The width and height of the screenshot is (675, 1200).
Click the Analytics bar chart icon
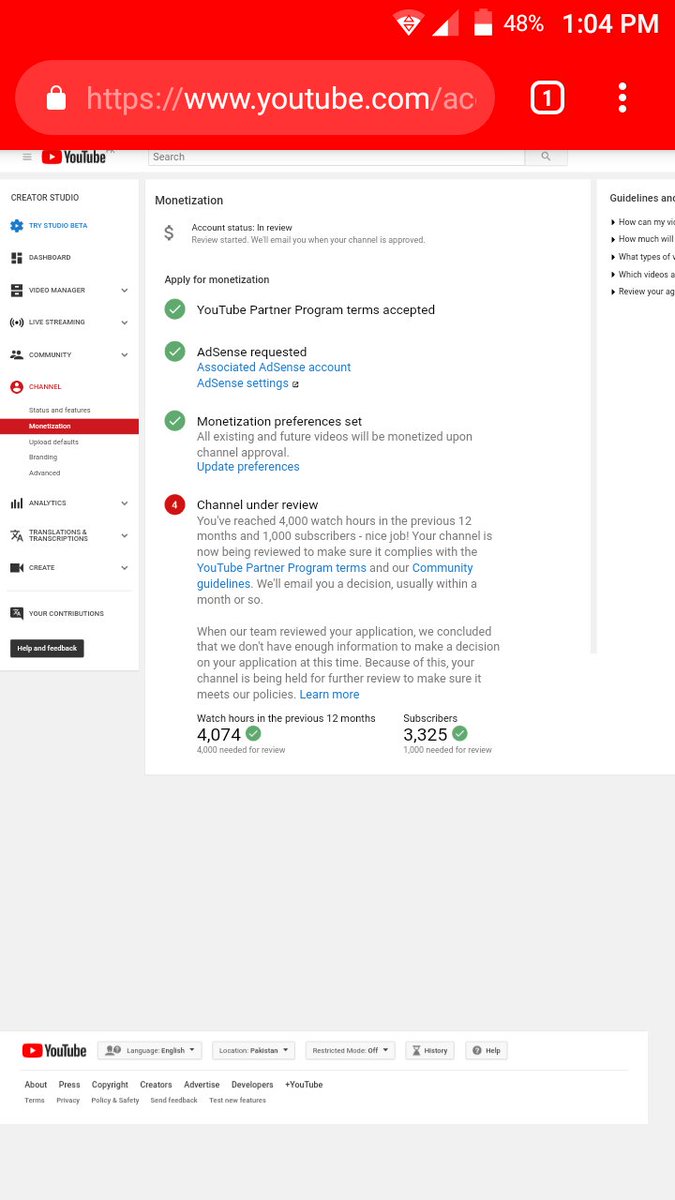pyautogui.click(x=17, y=503)
